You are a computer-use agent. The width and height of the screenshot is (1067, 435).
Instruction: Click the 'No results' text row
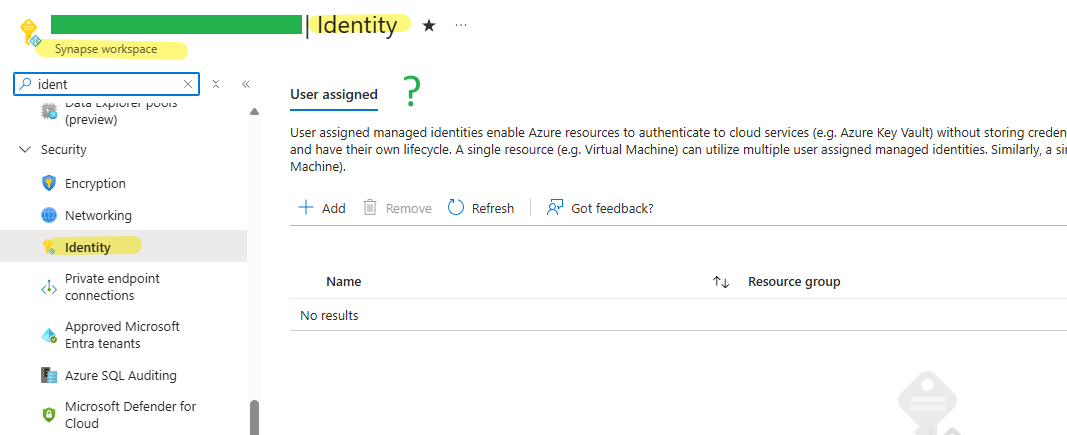click(x=329, y=315)
